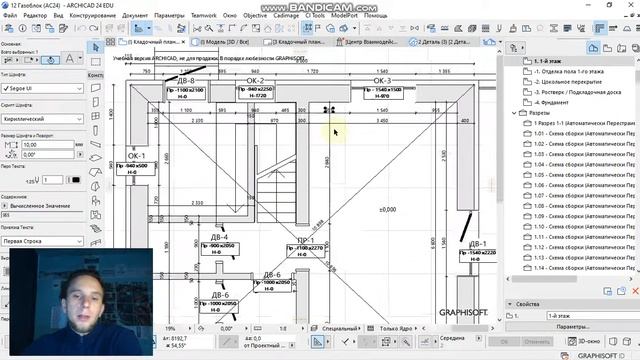
Task: Select the Marquee tool below the Arrow tool
Action: (x=96, y=62)
